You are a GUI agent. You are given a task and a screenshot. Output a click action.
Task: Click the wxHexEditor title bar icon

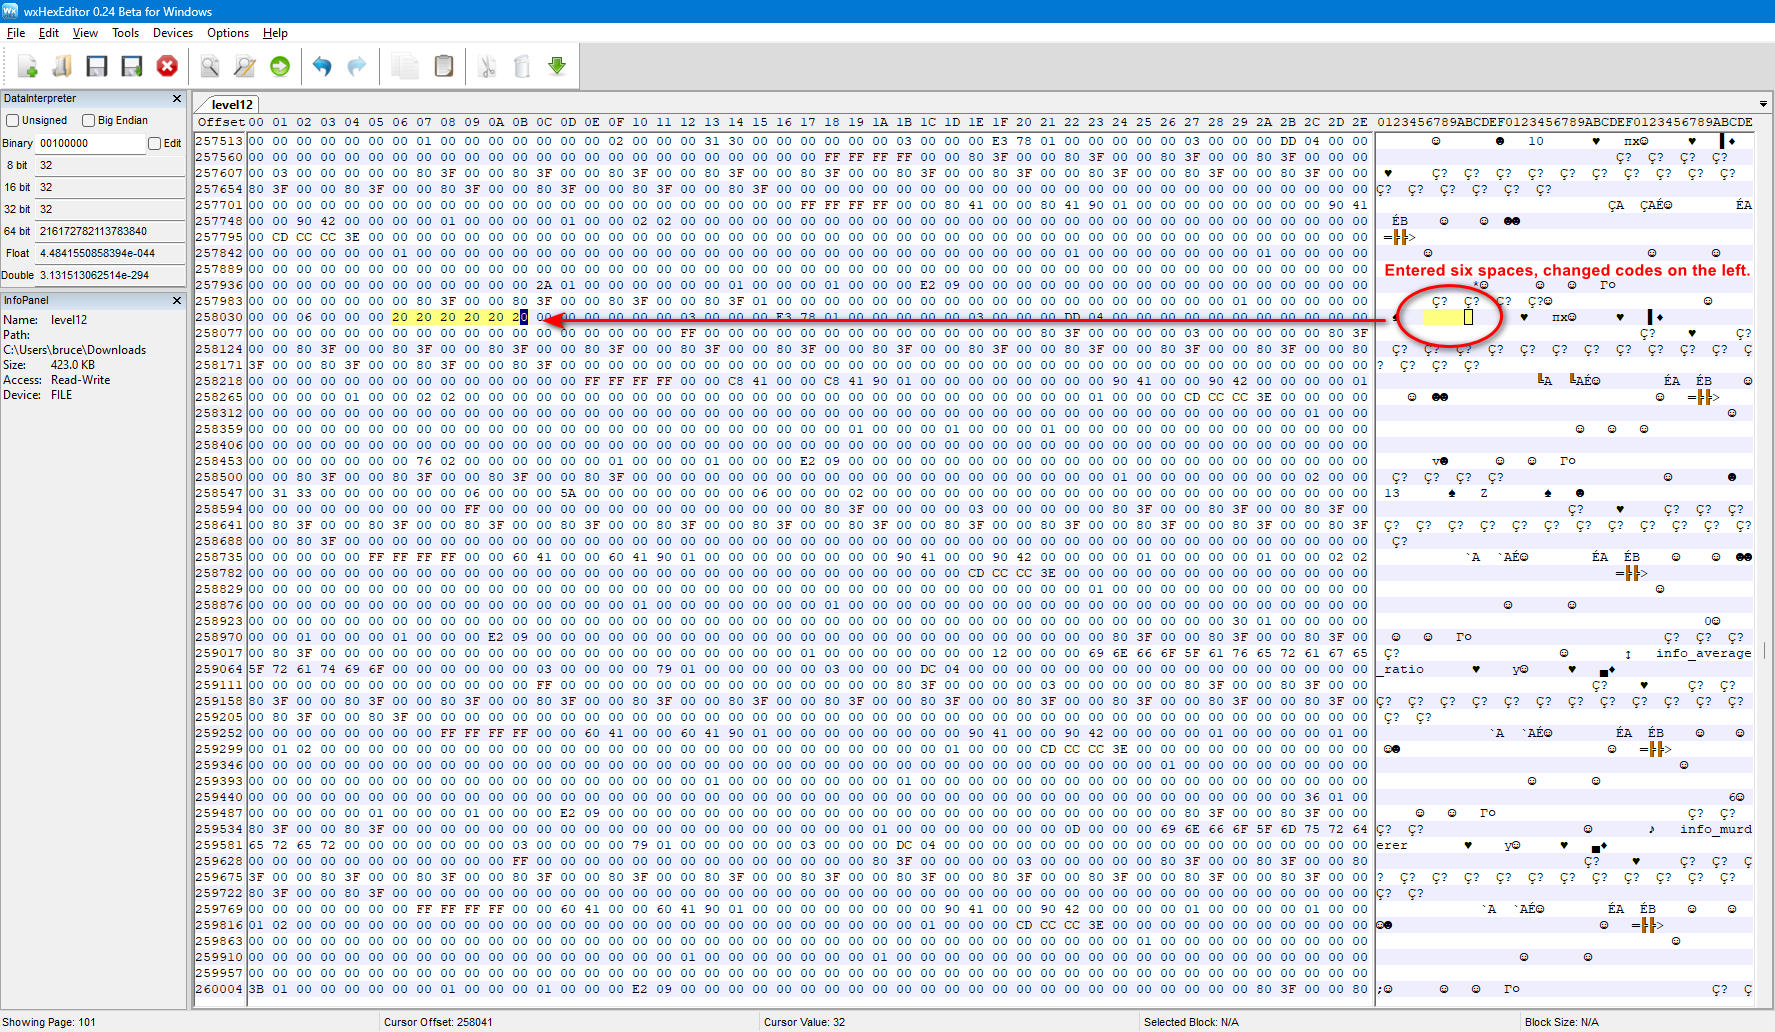(x=10, y=11)
